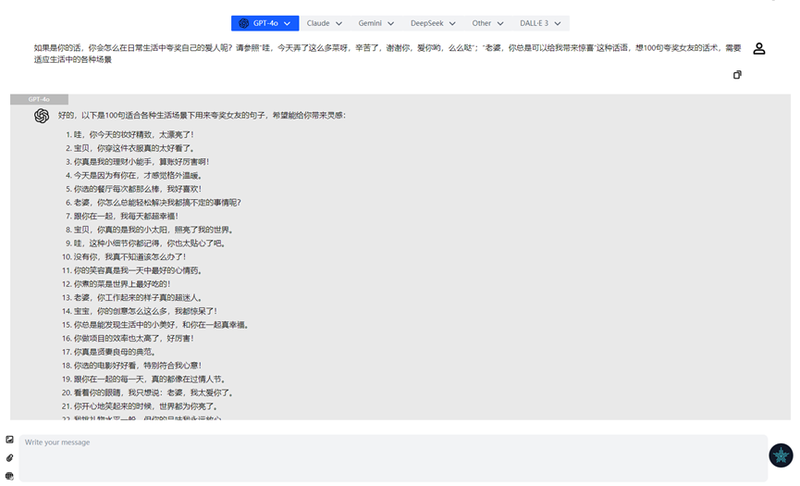Toggle the web search globe icon
800x486 pixels.
pyautogui.click(x=10, y=476)
